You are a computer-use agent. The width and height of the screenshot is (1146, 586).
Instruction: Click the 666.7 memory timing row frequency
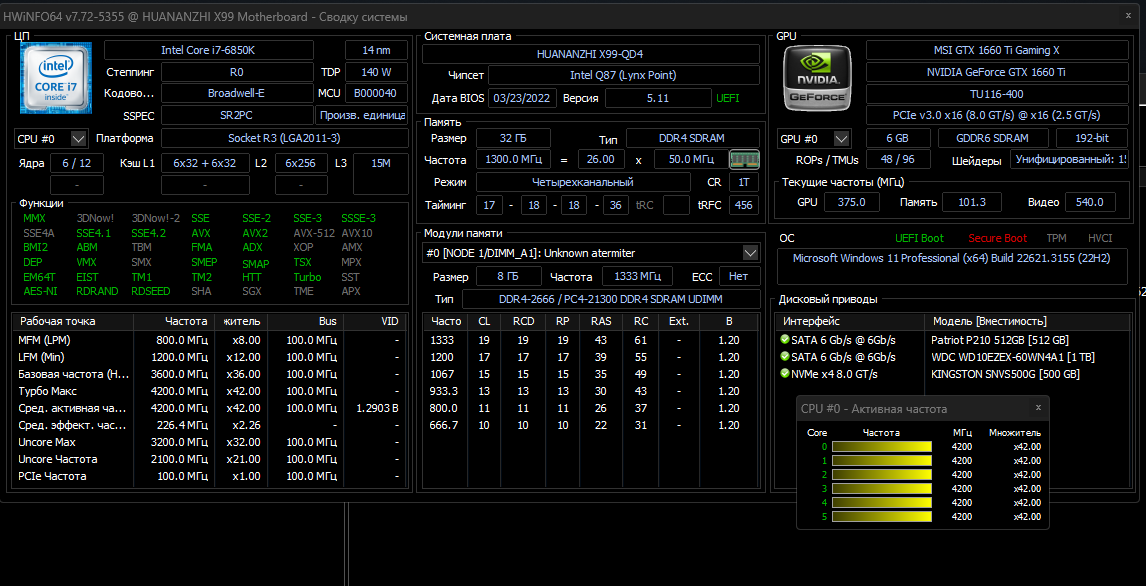[x=444, y=425]
